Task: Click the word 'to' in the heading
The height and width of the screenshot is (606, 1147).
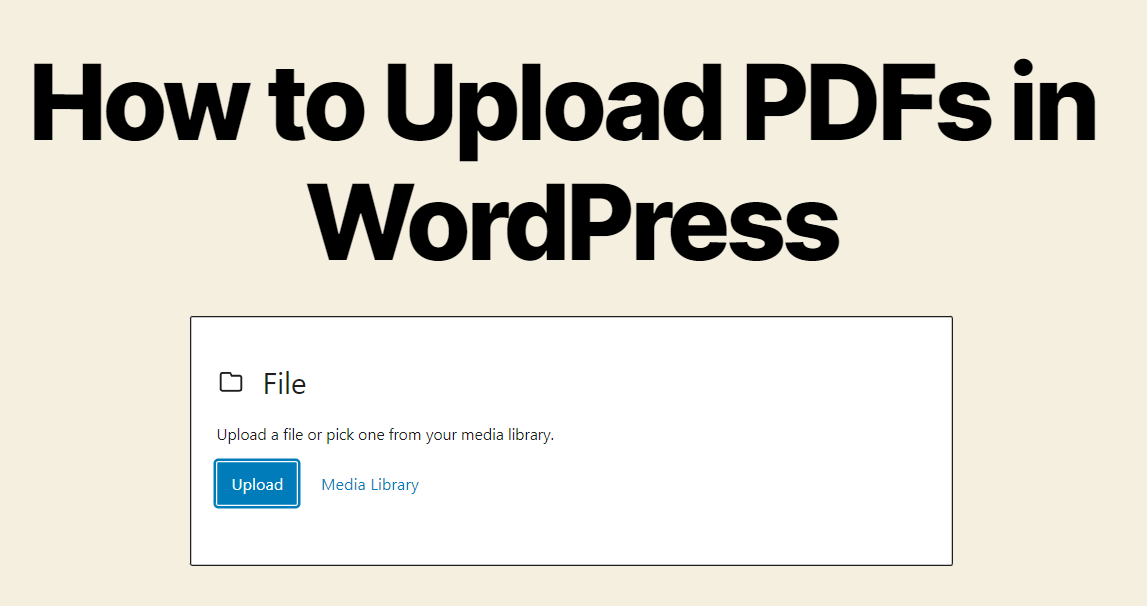Action: 316,106
